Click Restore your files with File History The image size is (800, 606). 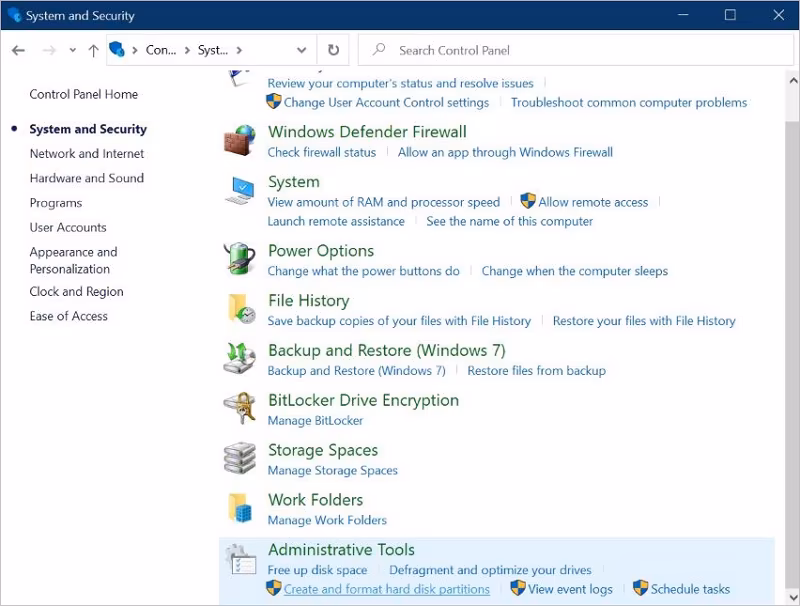point(644,321)
